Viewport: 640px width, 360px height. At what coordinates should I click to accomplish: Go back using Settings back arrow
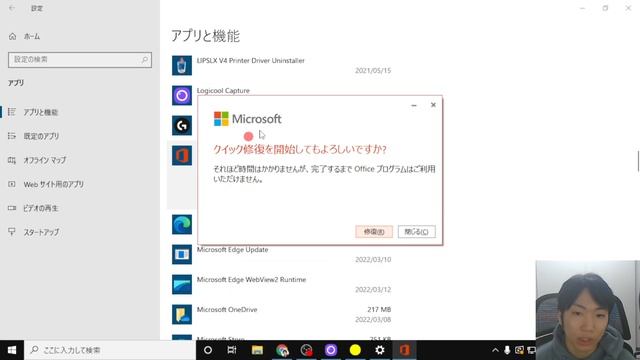(x=12, y=8)
